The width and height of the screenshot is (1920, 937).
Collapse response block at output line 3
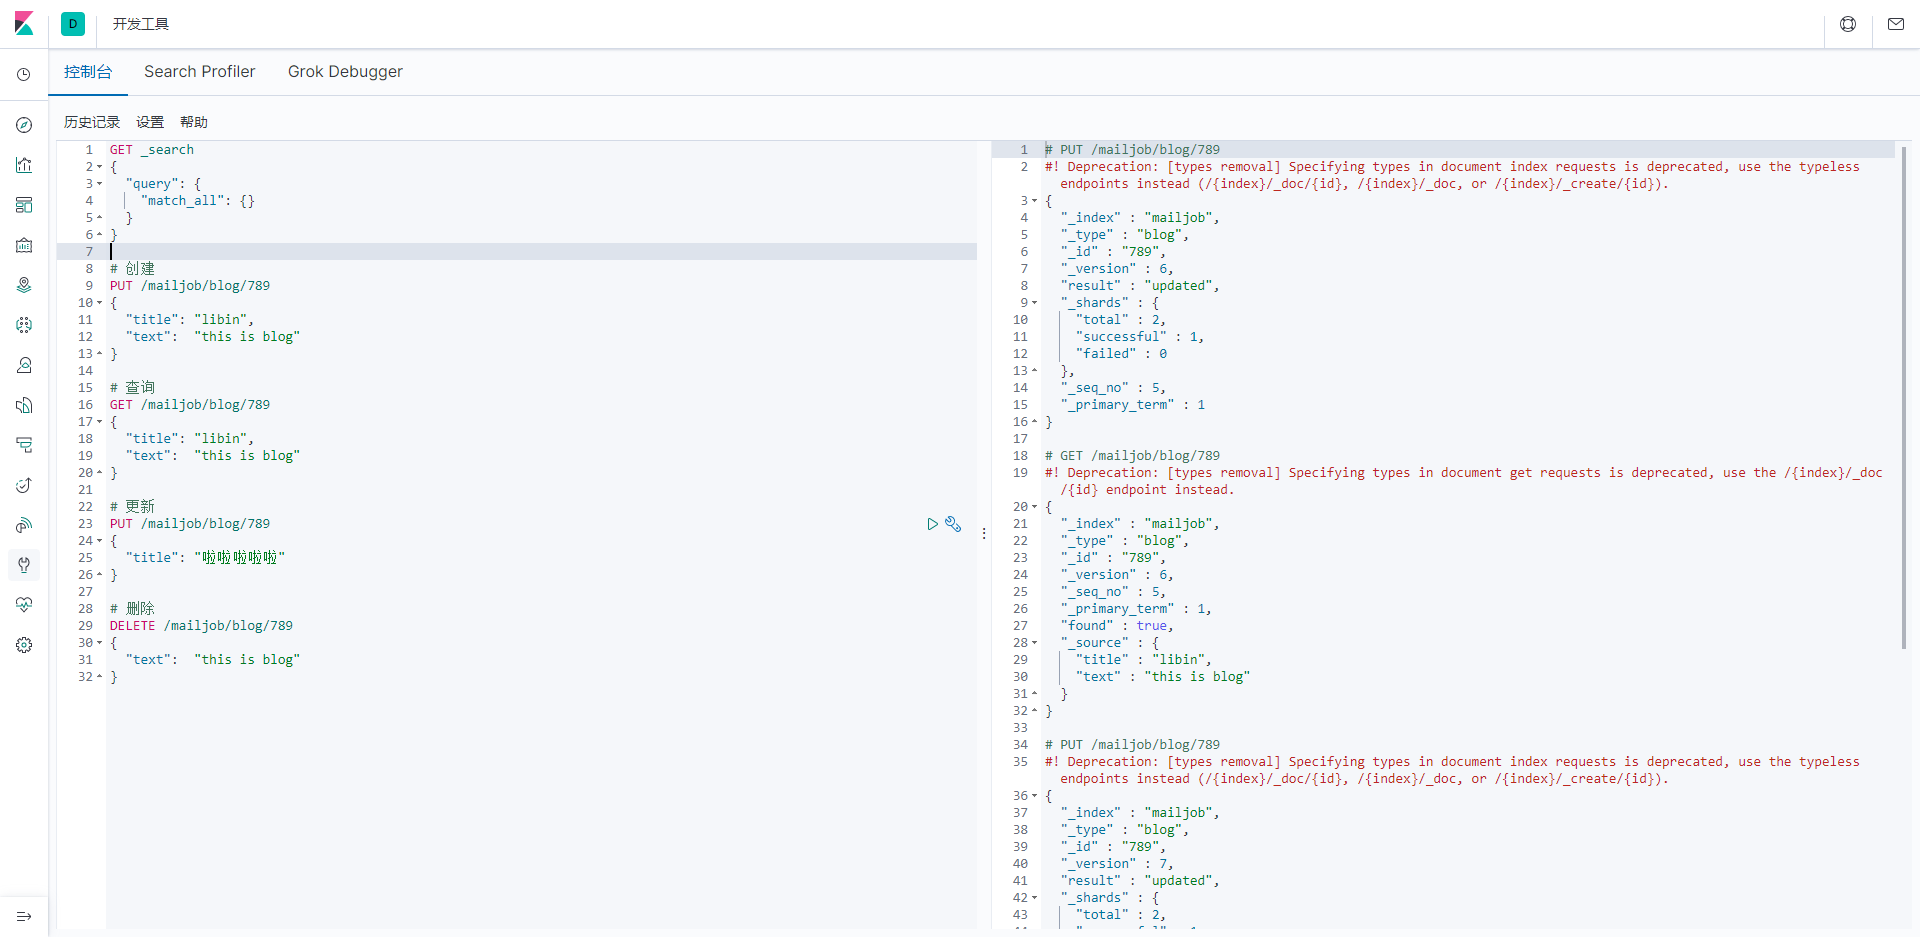click(1034, 201)
